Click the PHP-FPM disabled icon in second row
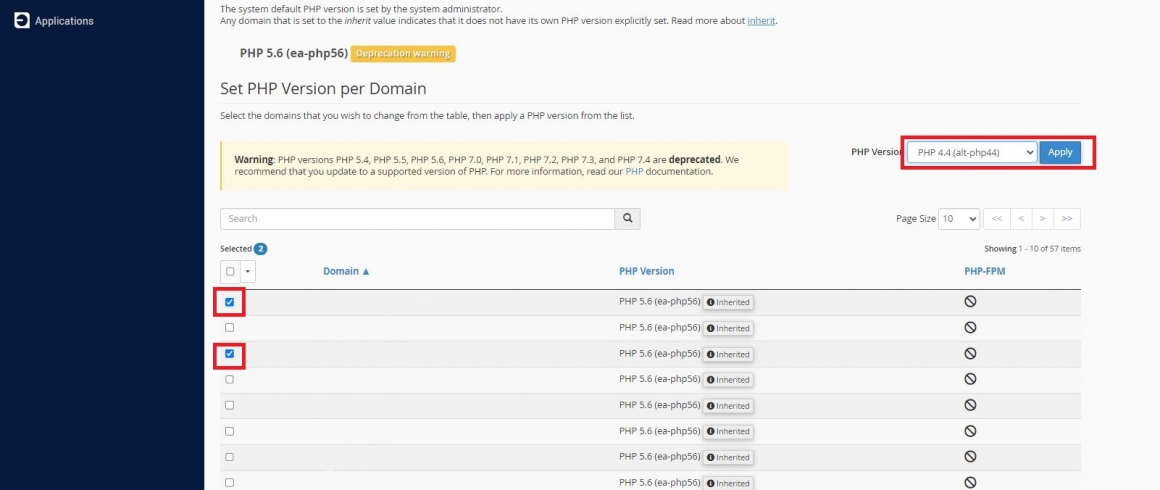This screenshot has height=490, width=1160. tap(971, 327)
